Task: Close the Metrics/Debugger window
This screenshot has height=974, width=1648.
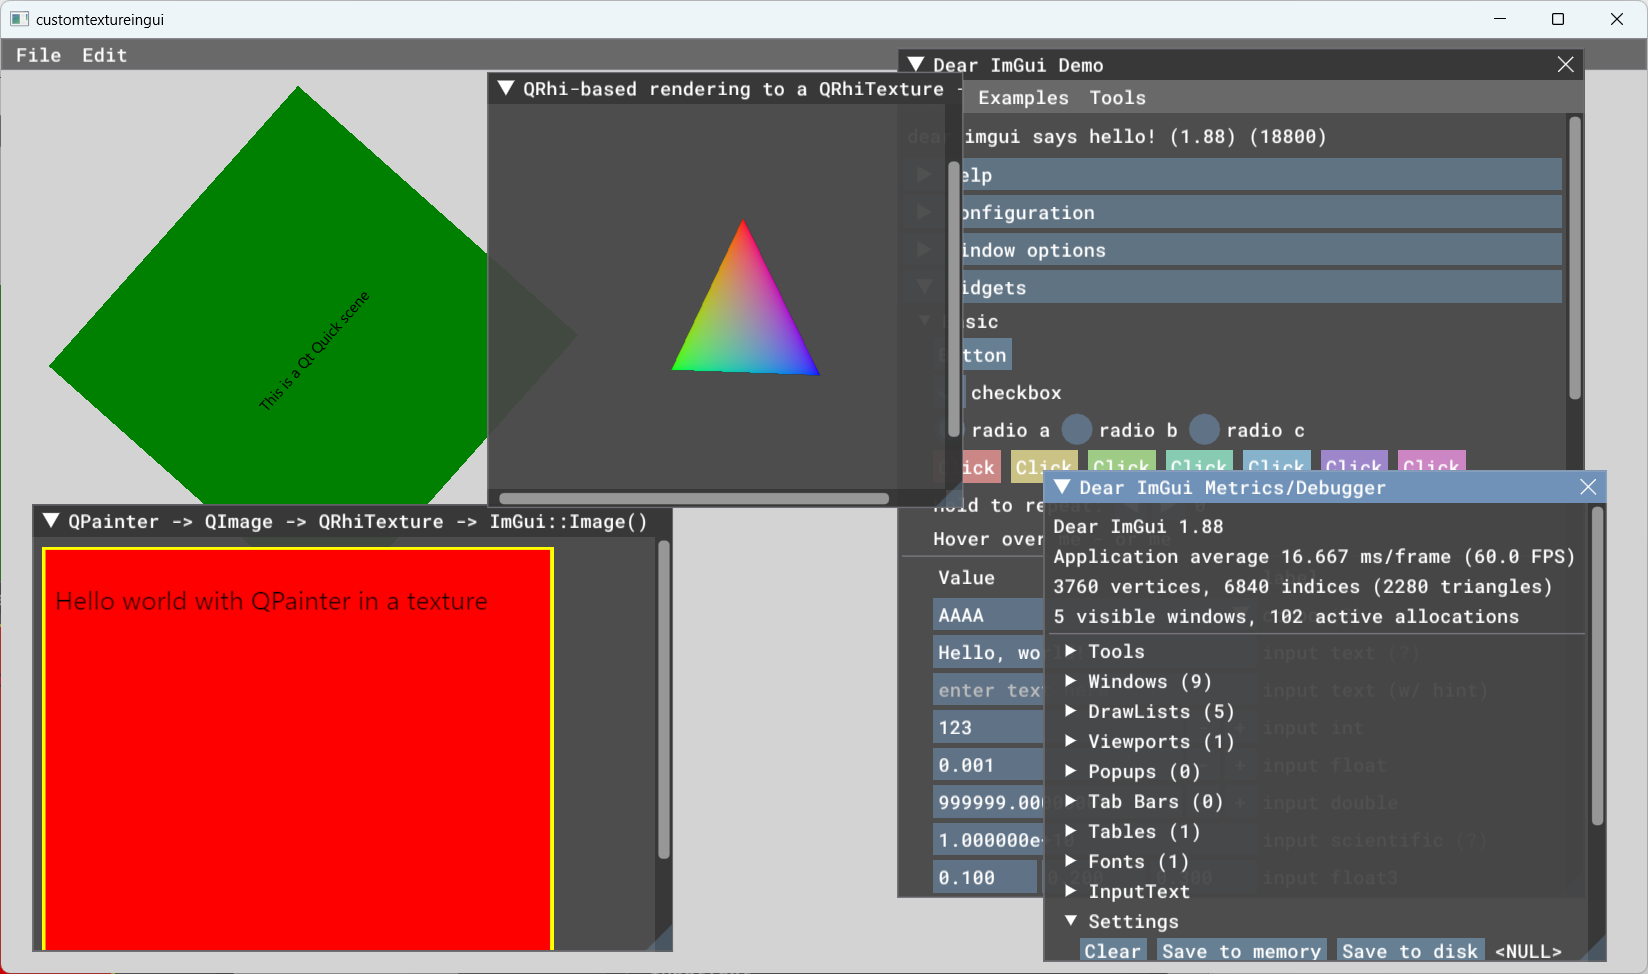Action: 1588,487
